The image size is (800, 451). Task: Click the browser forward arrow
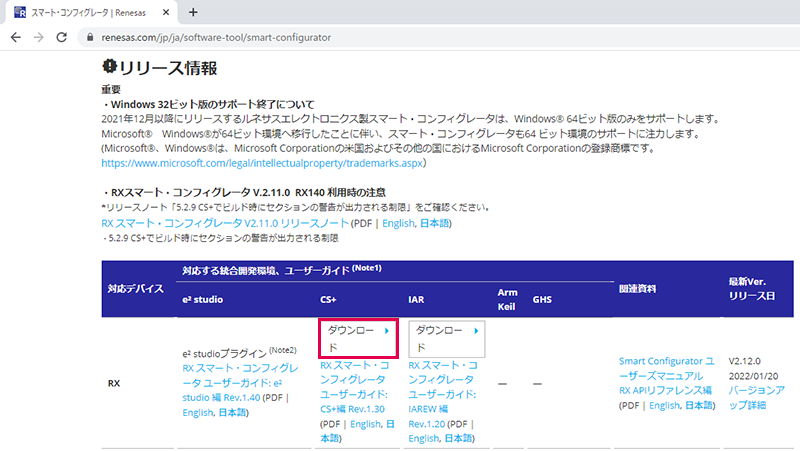tap(39, 37)
